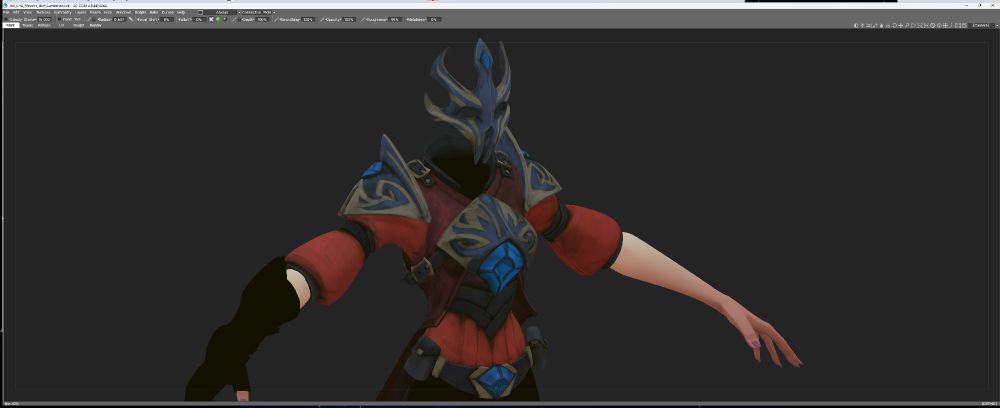Switch to the Paint room tab
This screenshot has width=1000, height=408.
point(10,26)
